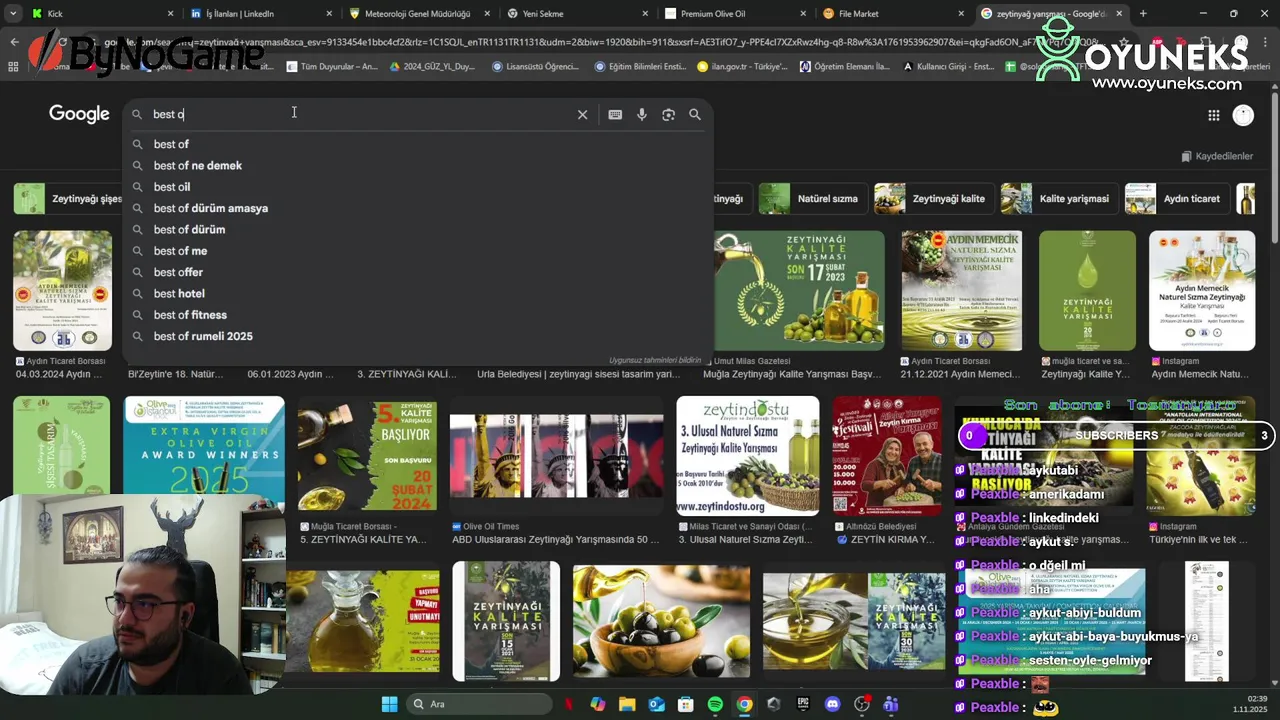Screen dimensions: 1280x720
Task: Filter by 'Zeytinyağı şişesi' chip
Action: point(68,199)
